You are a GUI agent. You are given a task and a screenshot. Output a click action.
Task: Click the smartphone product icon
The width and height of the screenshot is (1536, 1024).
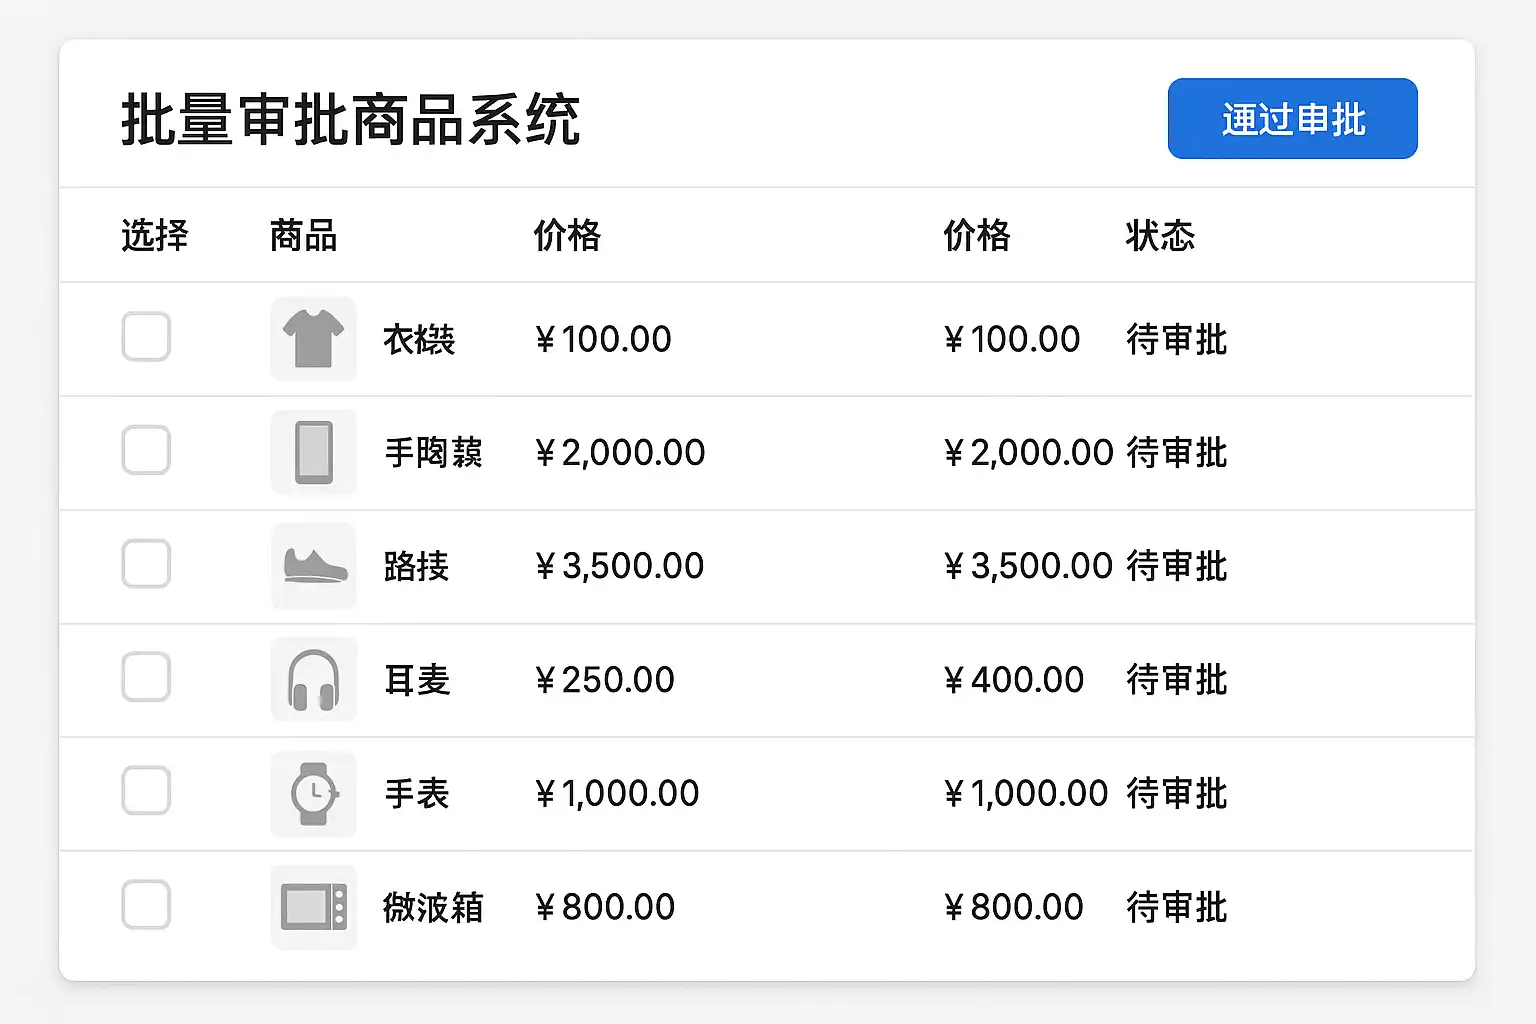[x=313, y=453]
